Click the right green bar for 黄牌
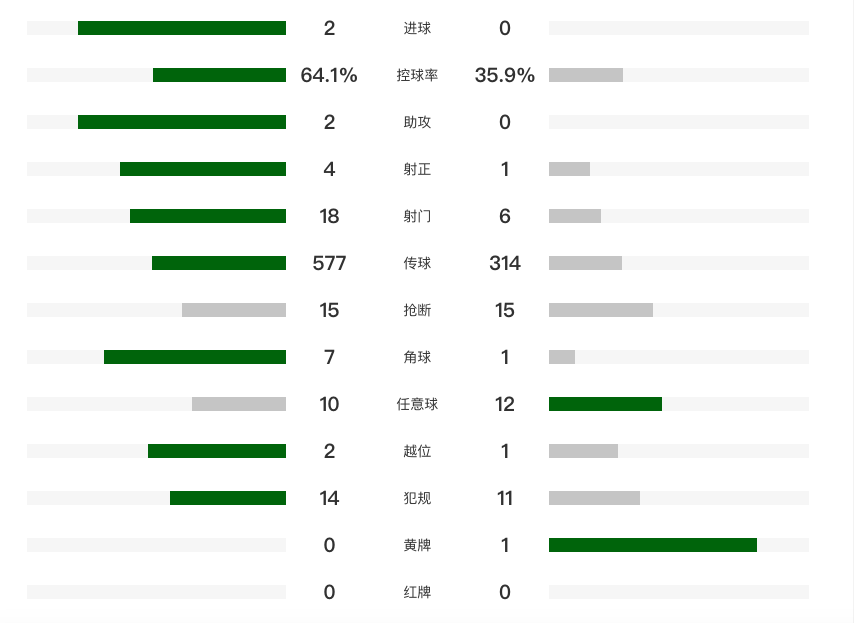Image resolution: width=854 pixels, height=623 pixels. (x=653, y=545)
